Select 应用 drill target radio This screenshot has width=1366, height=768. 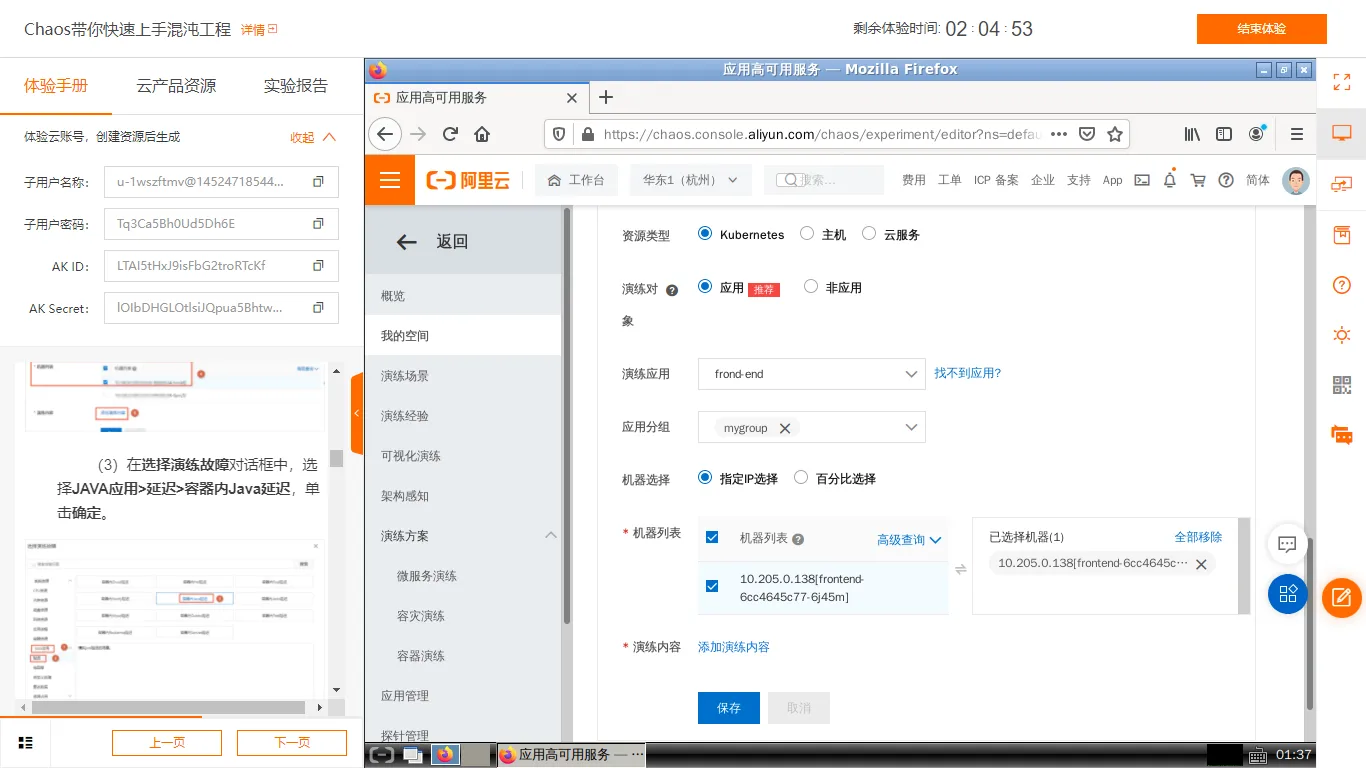click(705, 286)
